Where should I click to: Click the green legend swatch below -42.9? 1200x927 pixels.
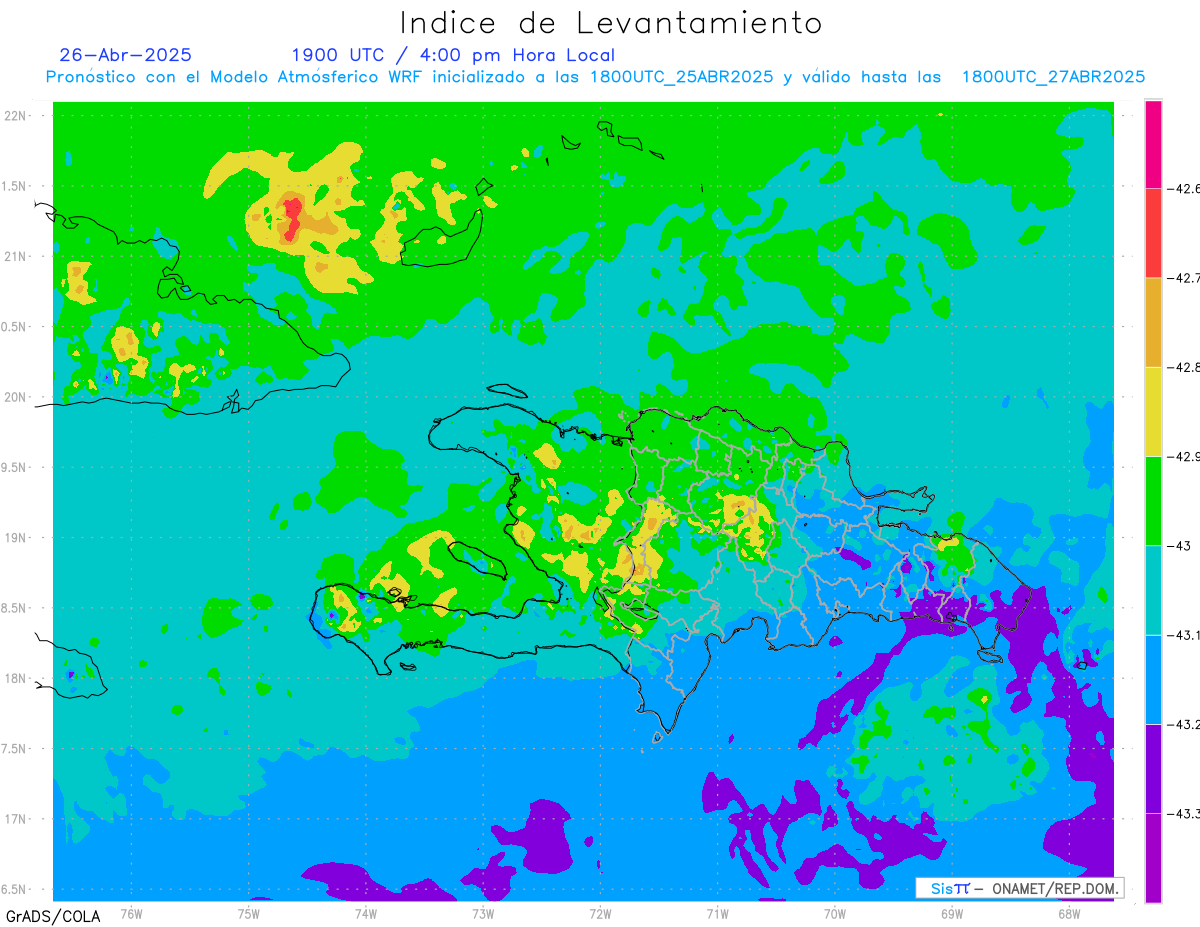coord(1153,500)
